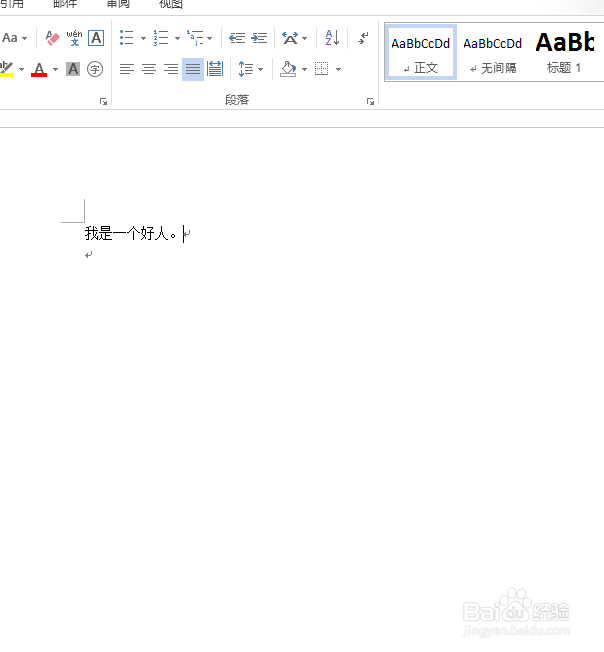Viewport: 604px width, 652px height.
Task: Apply a bulleted list
Action: click(127, 38)
